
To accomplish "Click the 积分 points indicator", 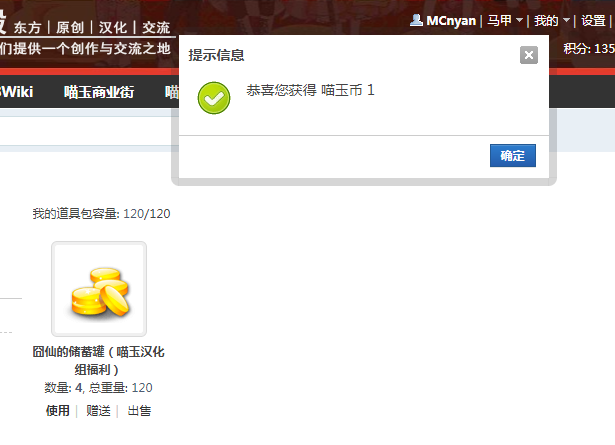I will click(x=589, y=49).
